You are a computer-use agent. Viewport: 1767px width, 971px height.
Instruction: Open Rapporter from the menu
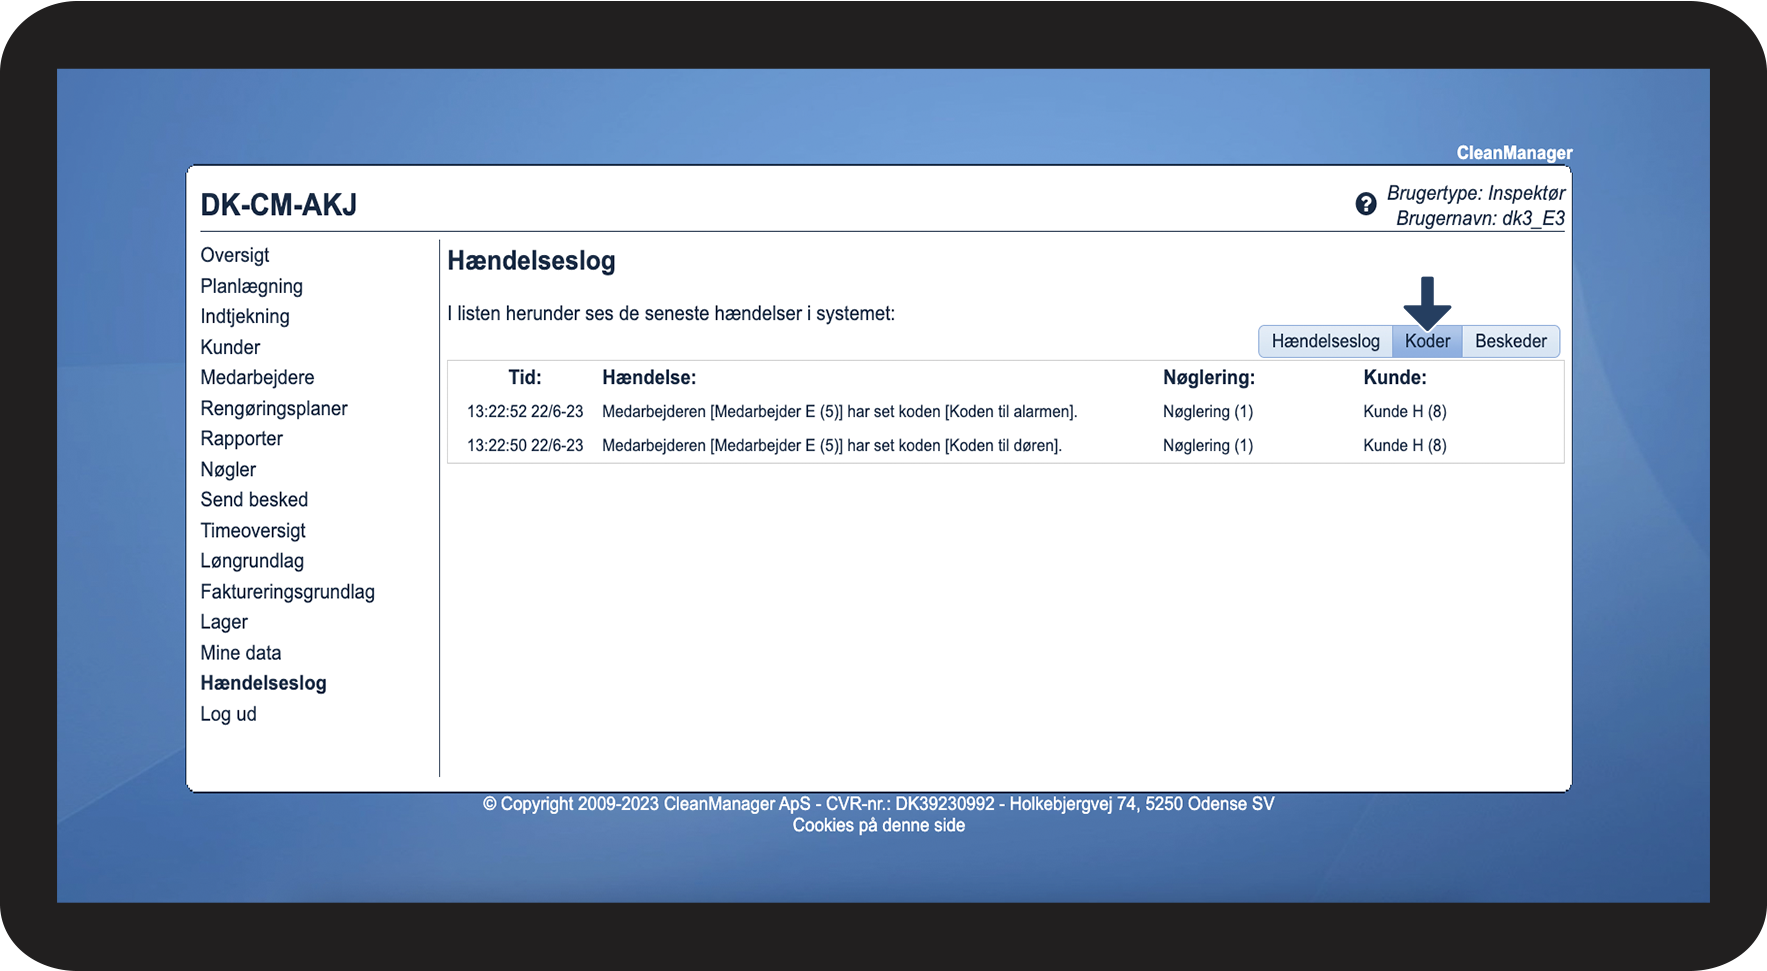point(241,438)
